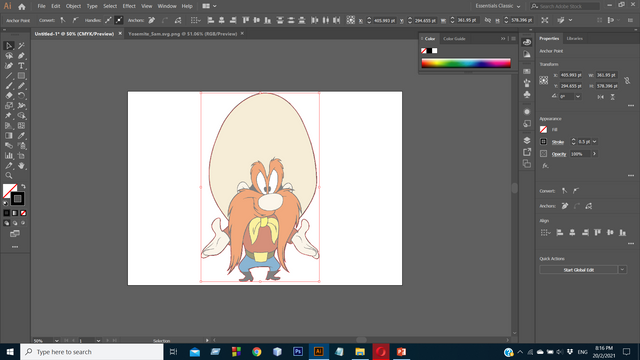Open the Effect menu
Image resolution: width=640 pixels, height=360 pixels.
[x=129, y=6]
